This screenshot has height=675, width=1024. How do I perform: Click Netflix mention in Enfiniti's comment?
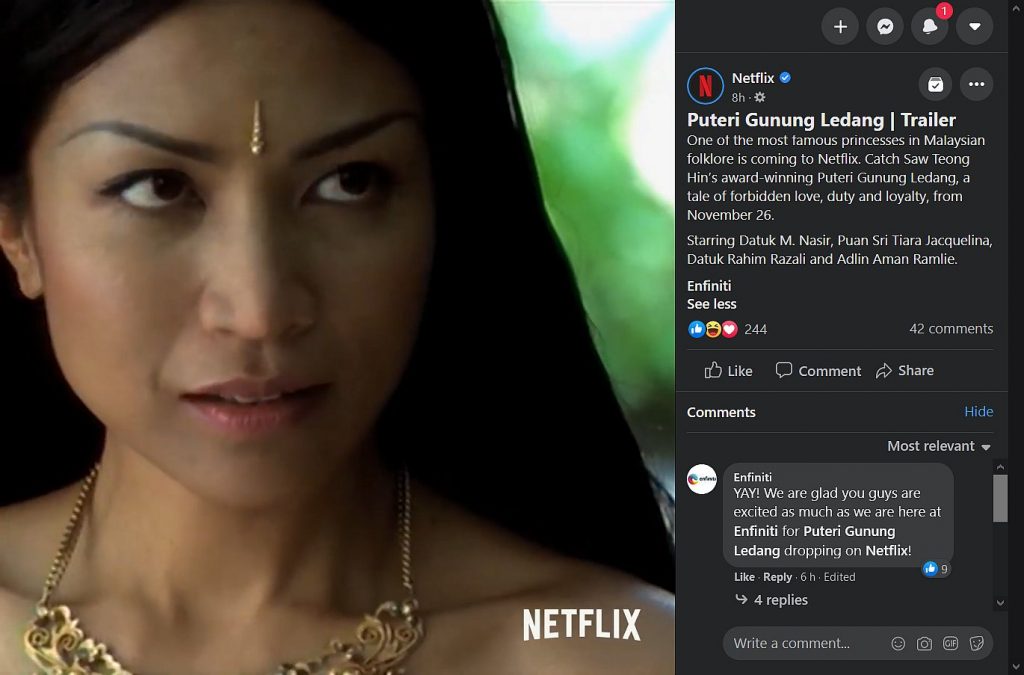(886, 550)
